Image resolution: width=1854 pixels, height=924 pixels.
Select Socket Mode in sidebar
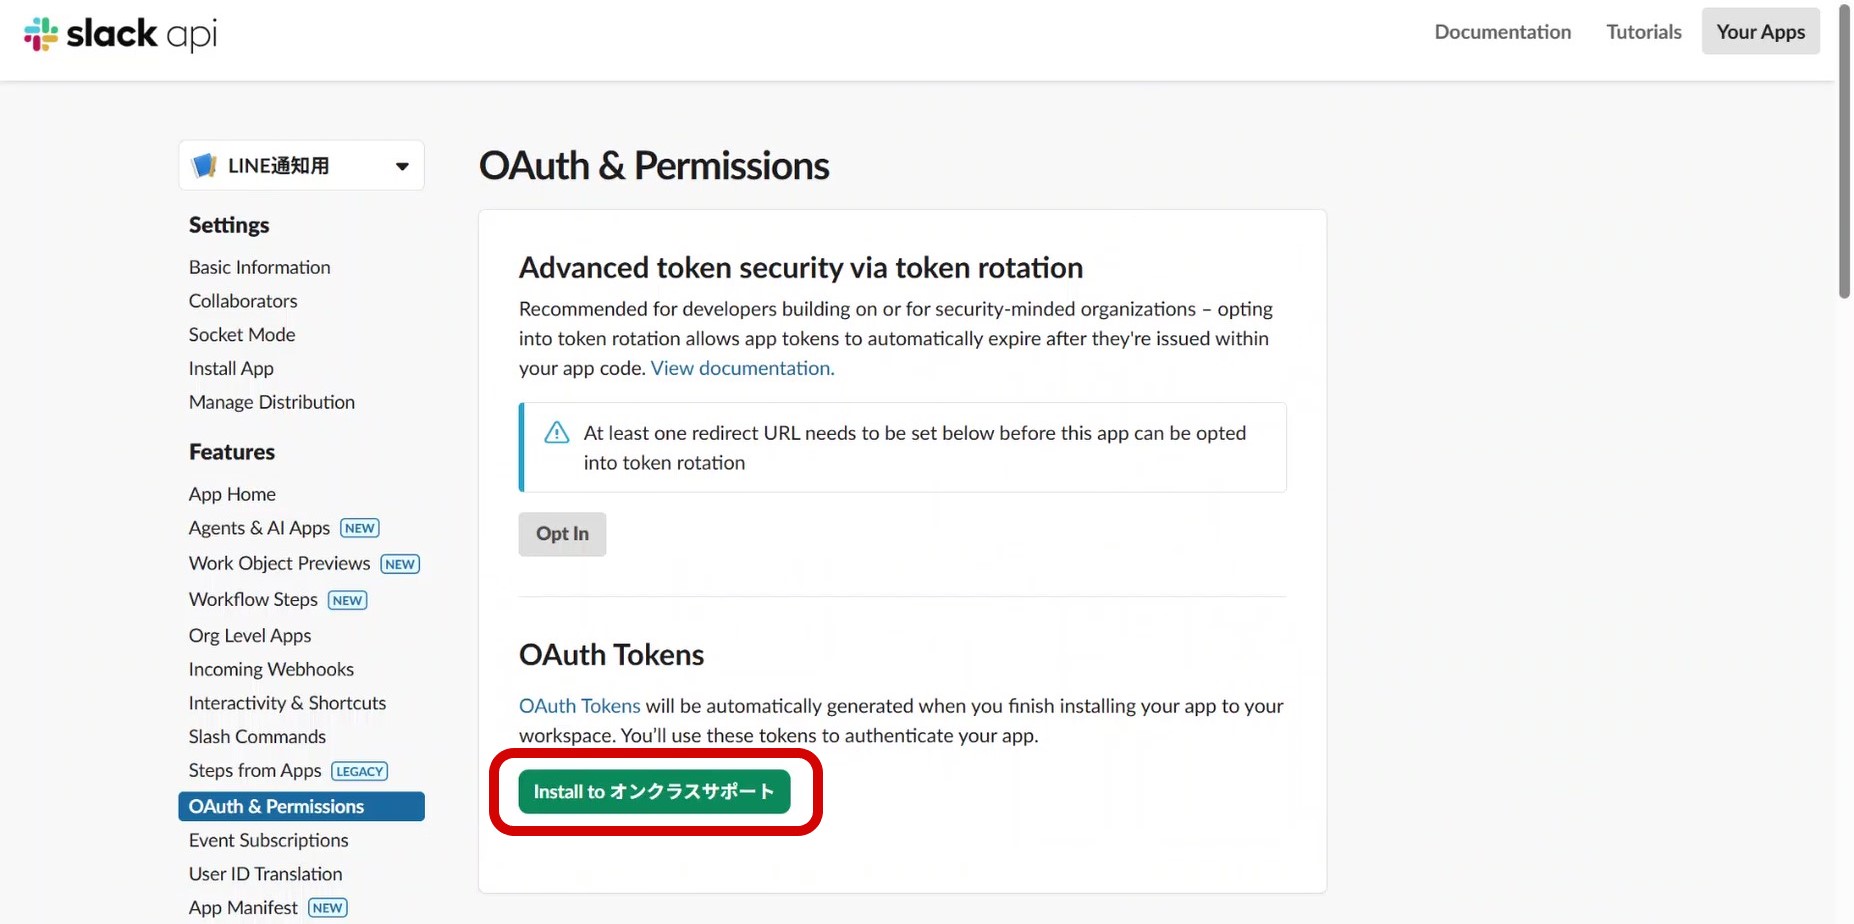tap(242, 335)
